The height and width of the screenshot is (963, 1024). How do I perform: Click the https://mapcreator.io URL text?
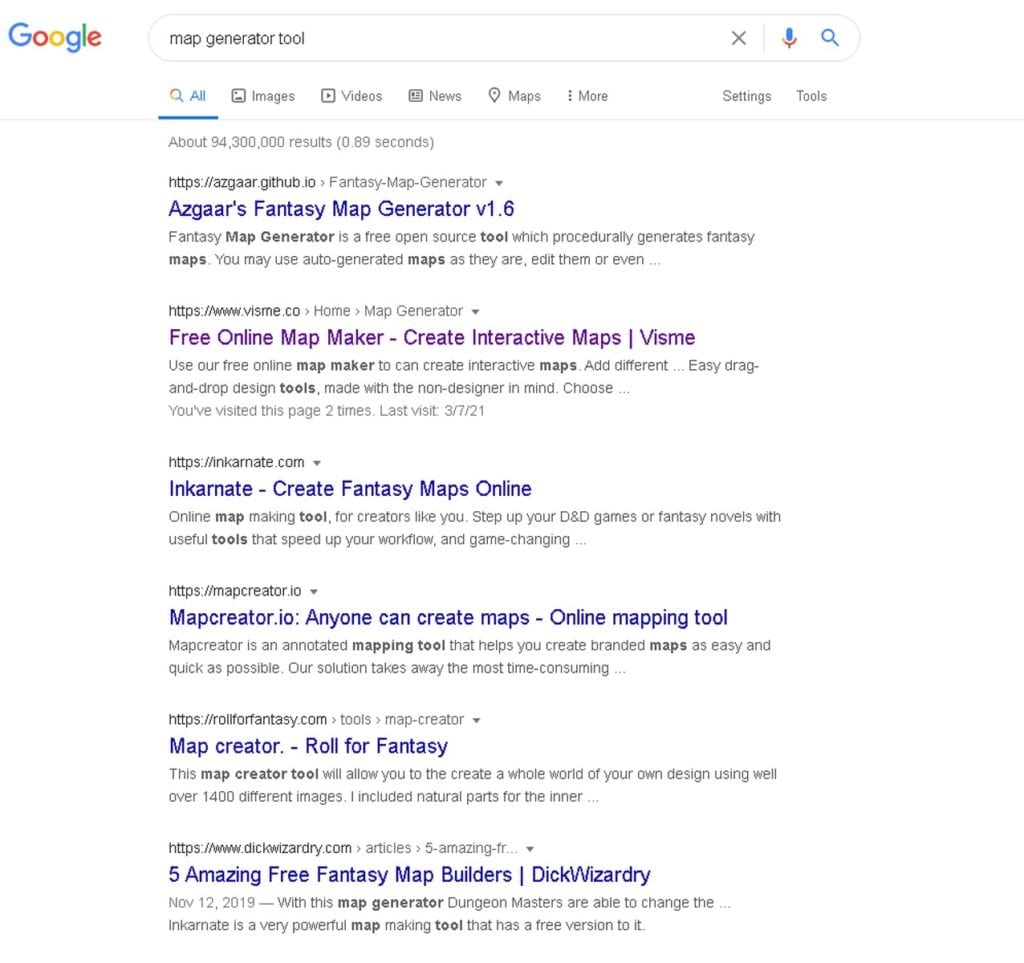[235, 591]
